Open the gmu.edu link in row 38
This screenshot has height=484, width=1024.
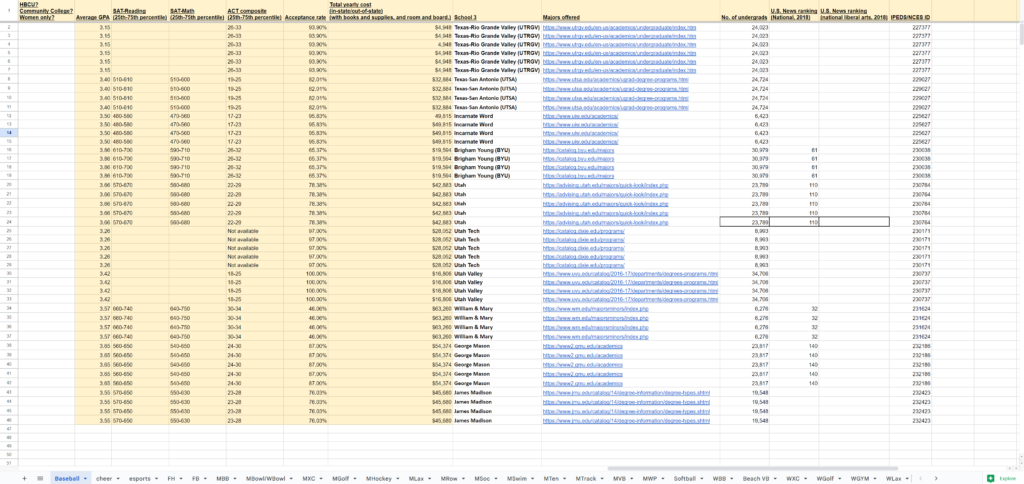pos(583,346)
